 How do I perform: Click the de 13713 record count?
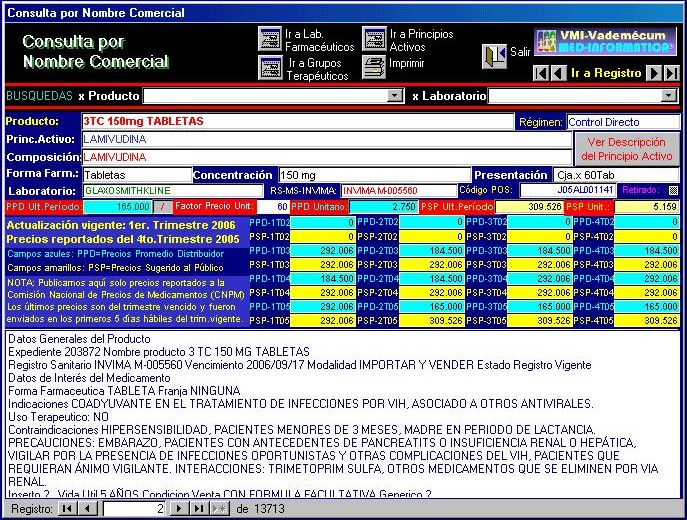point(260,509)
